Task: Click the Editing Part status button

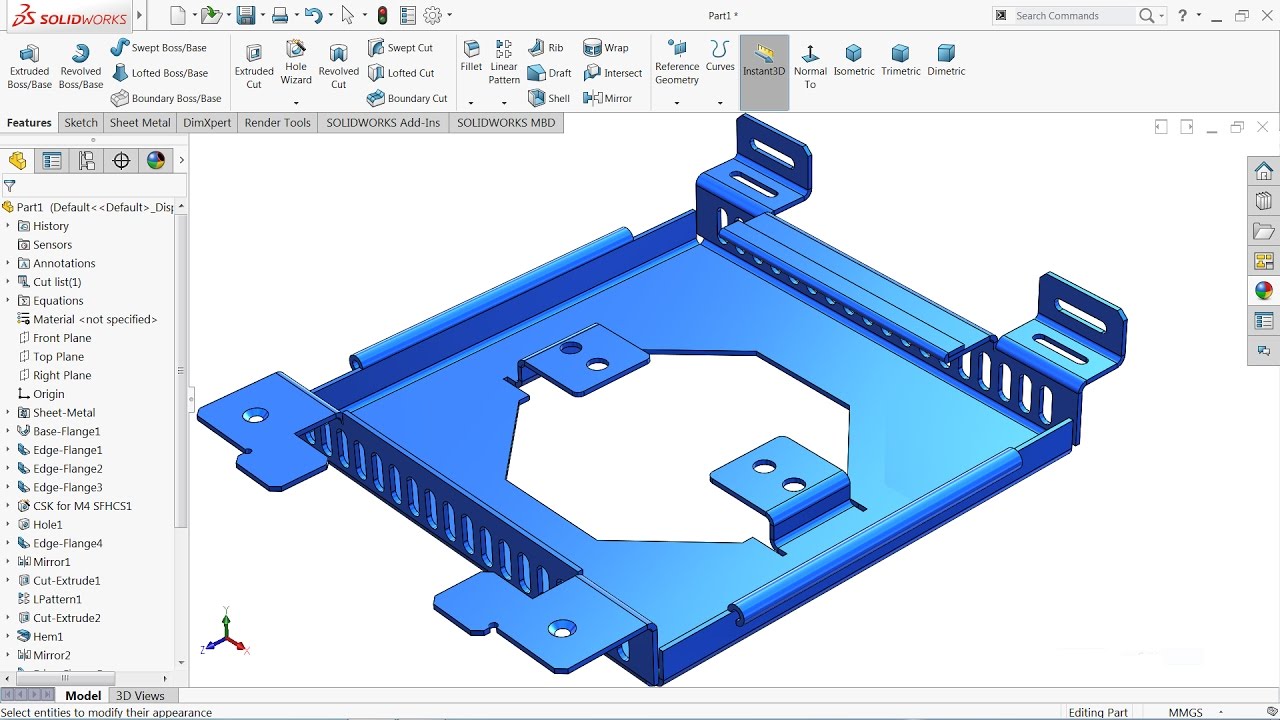Action: coord(1098,711)
